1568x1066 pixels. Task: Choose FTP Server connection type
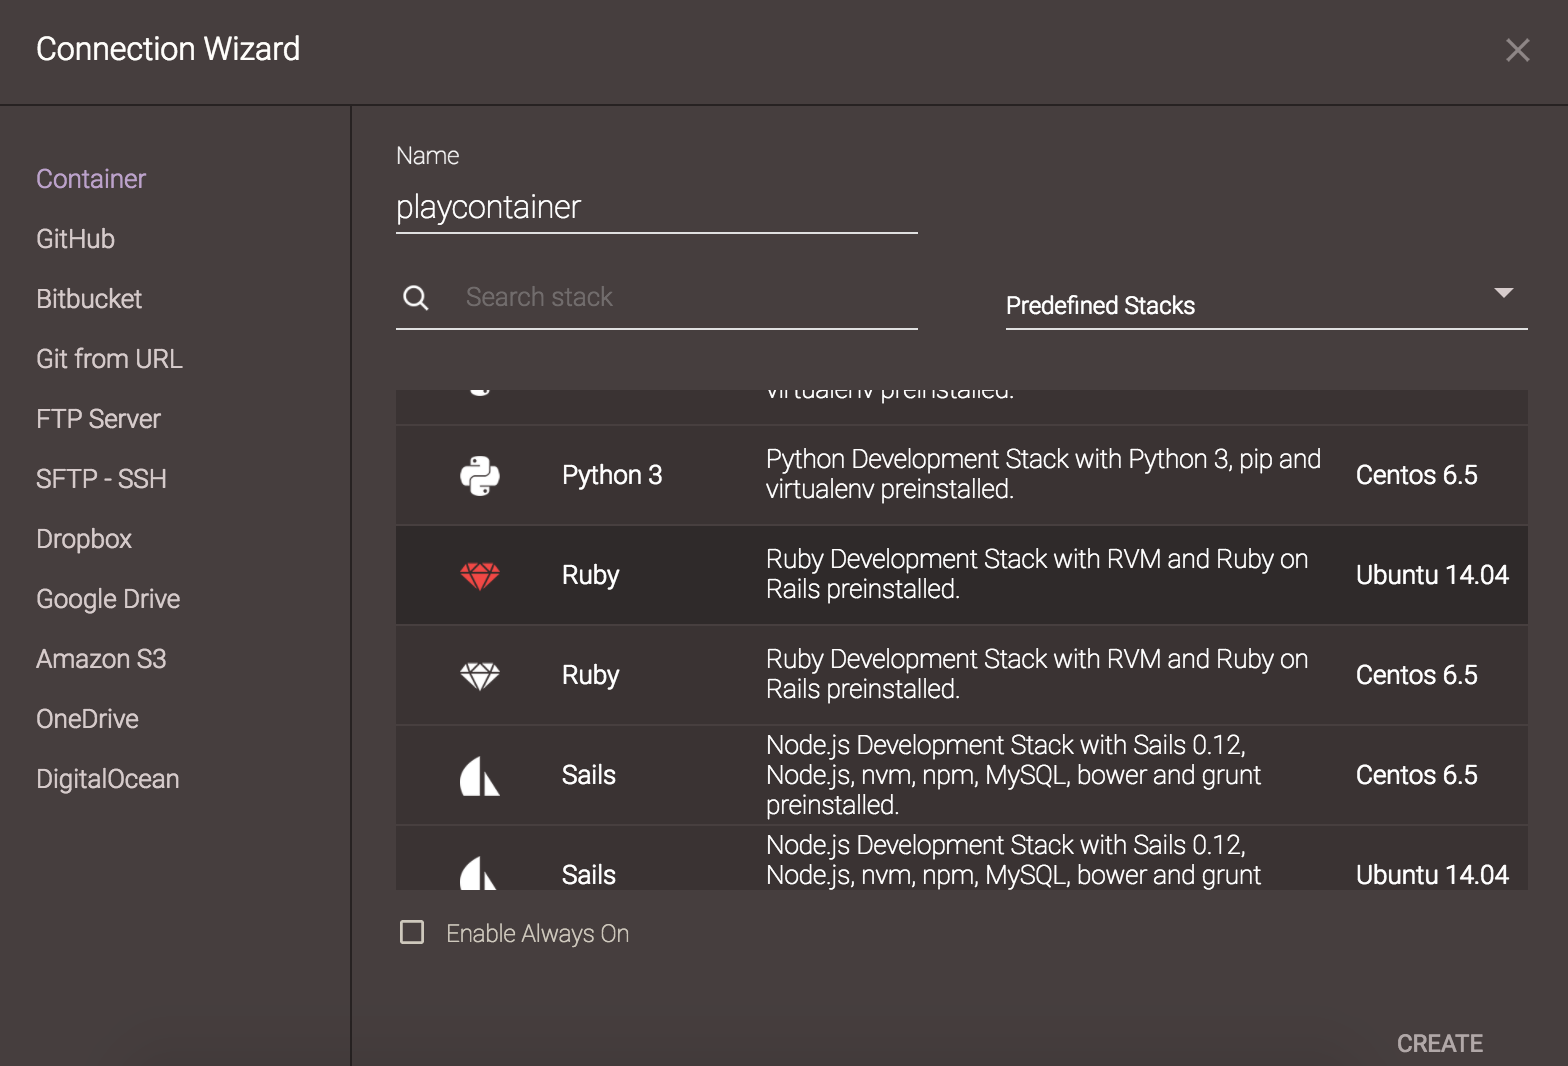(98, 419)
